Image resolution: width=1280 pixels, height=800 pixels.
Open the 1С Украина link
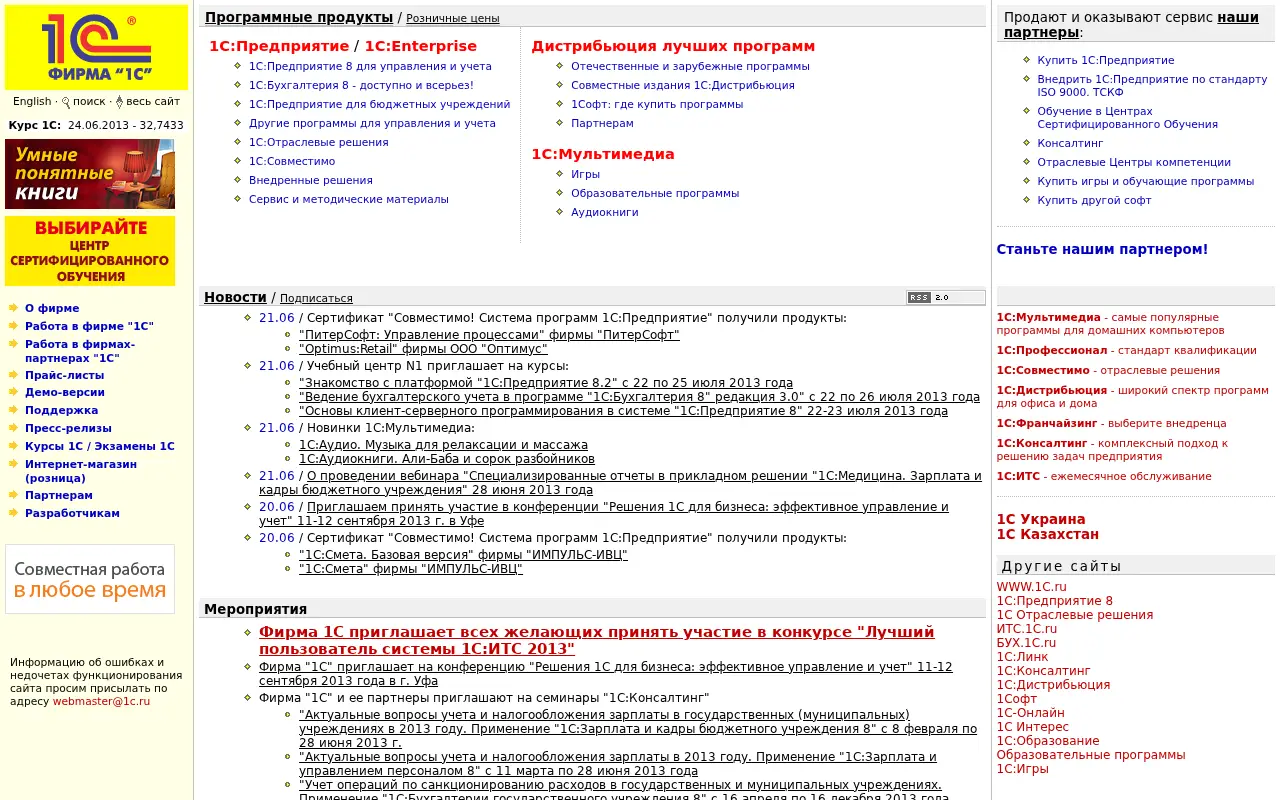[1041, 519]
